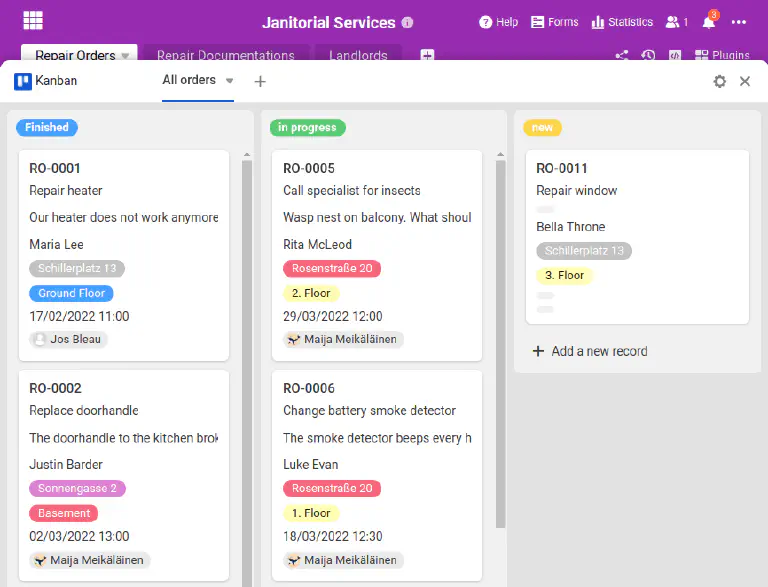Open the three-dots more menu
This screenshot has height=587, width=768.
(x=739, y=22)
